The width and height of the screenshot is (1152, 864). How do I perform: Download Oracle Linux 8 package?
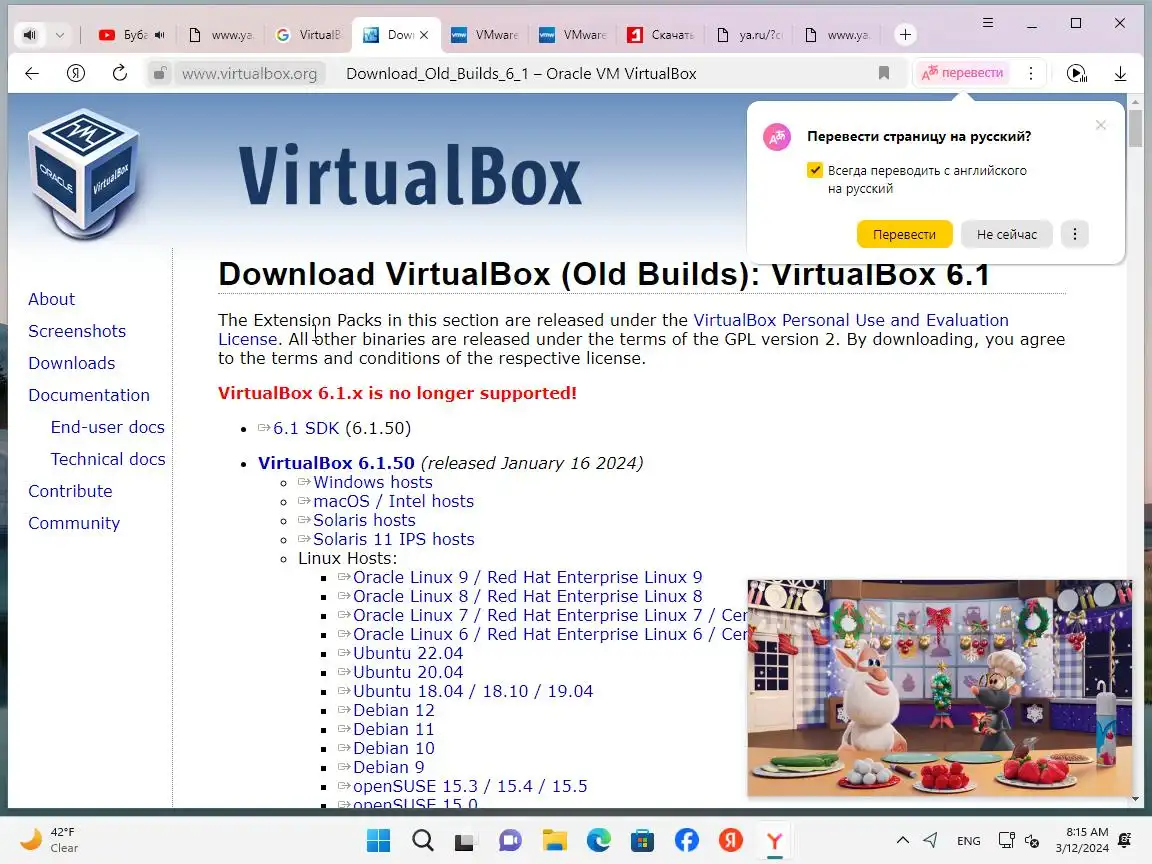click(x=528, y=597)
